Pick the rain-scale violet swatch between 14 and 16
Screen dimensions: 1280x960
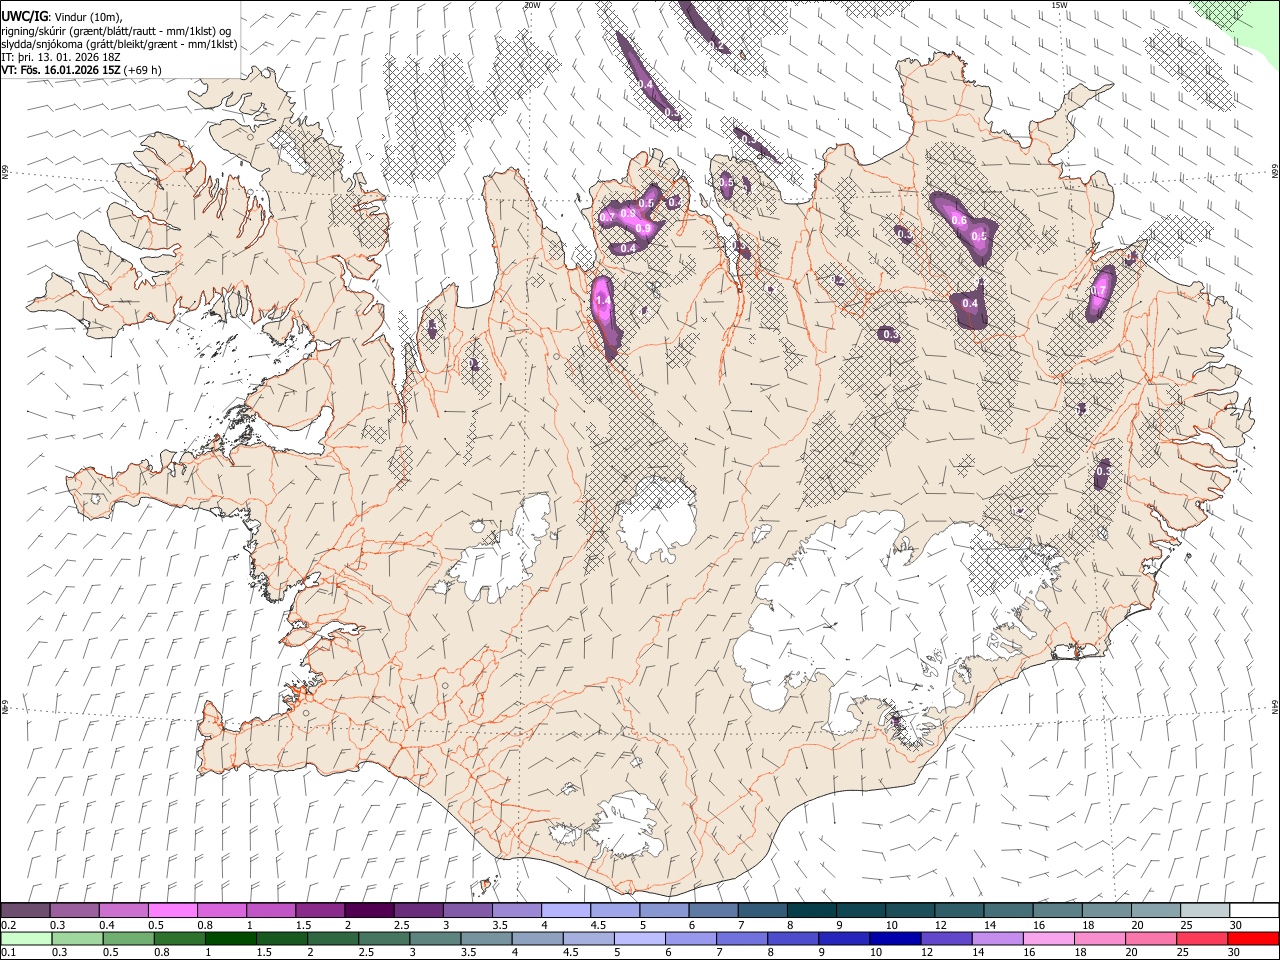(x=997, y=938)
